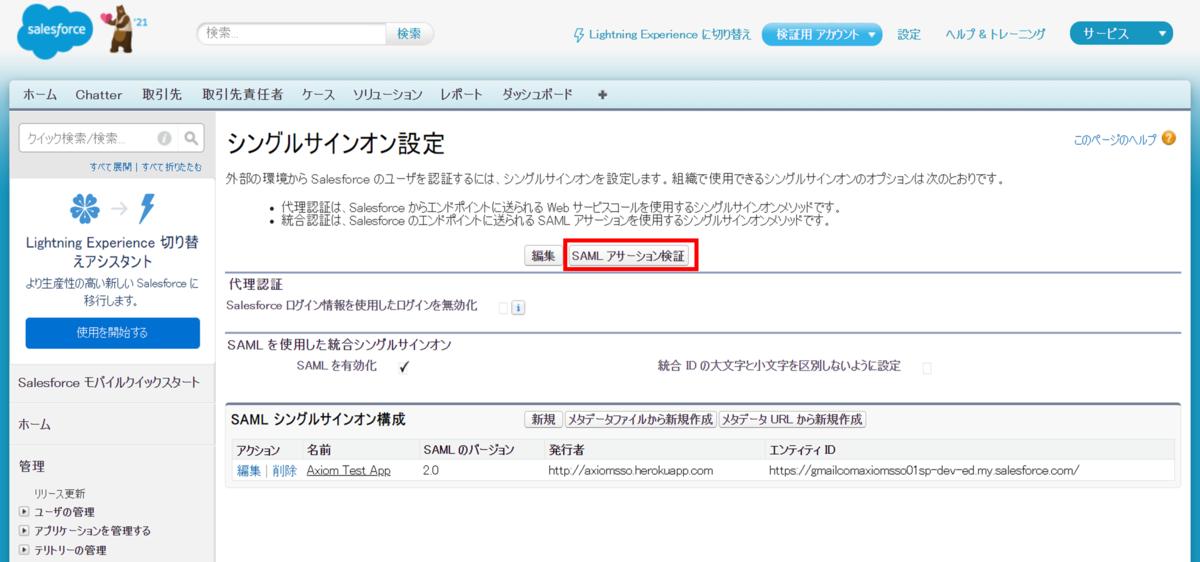Click すべて折りたたむ link in sidebar
This screenshot has height=562, width=1200.
171,167
